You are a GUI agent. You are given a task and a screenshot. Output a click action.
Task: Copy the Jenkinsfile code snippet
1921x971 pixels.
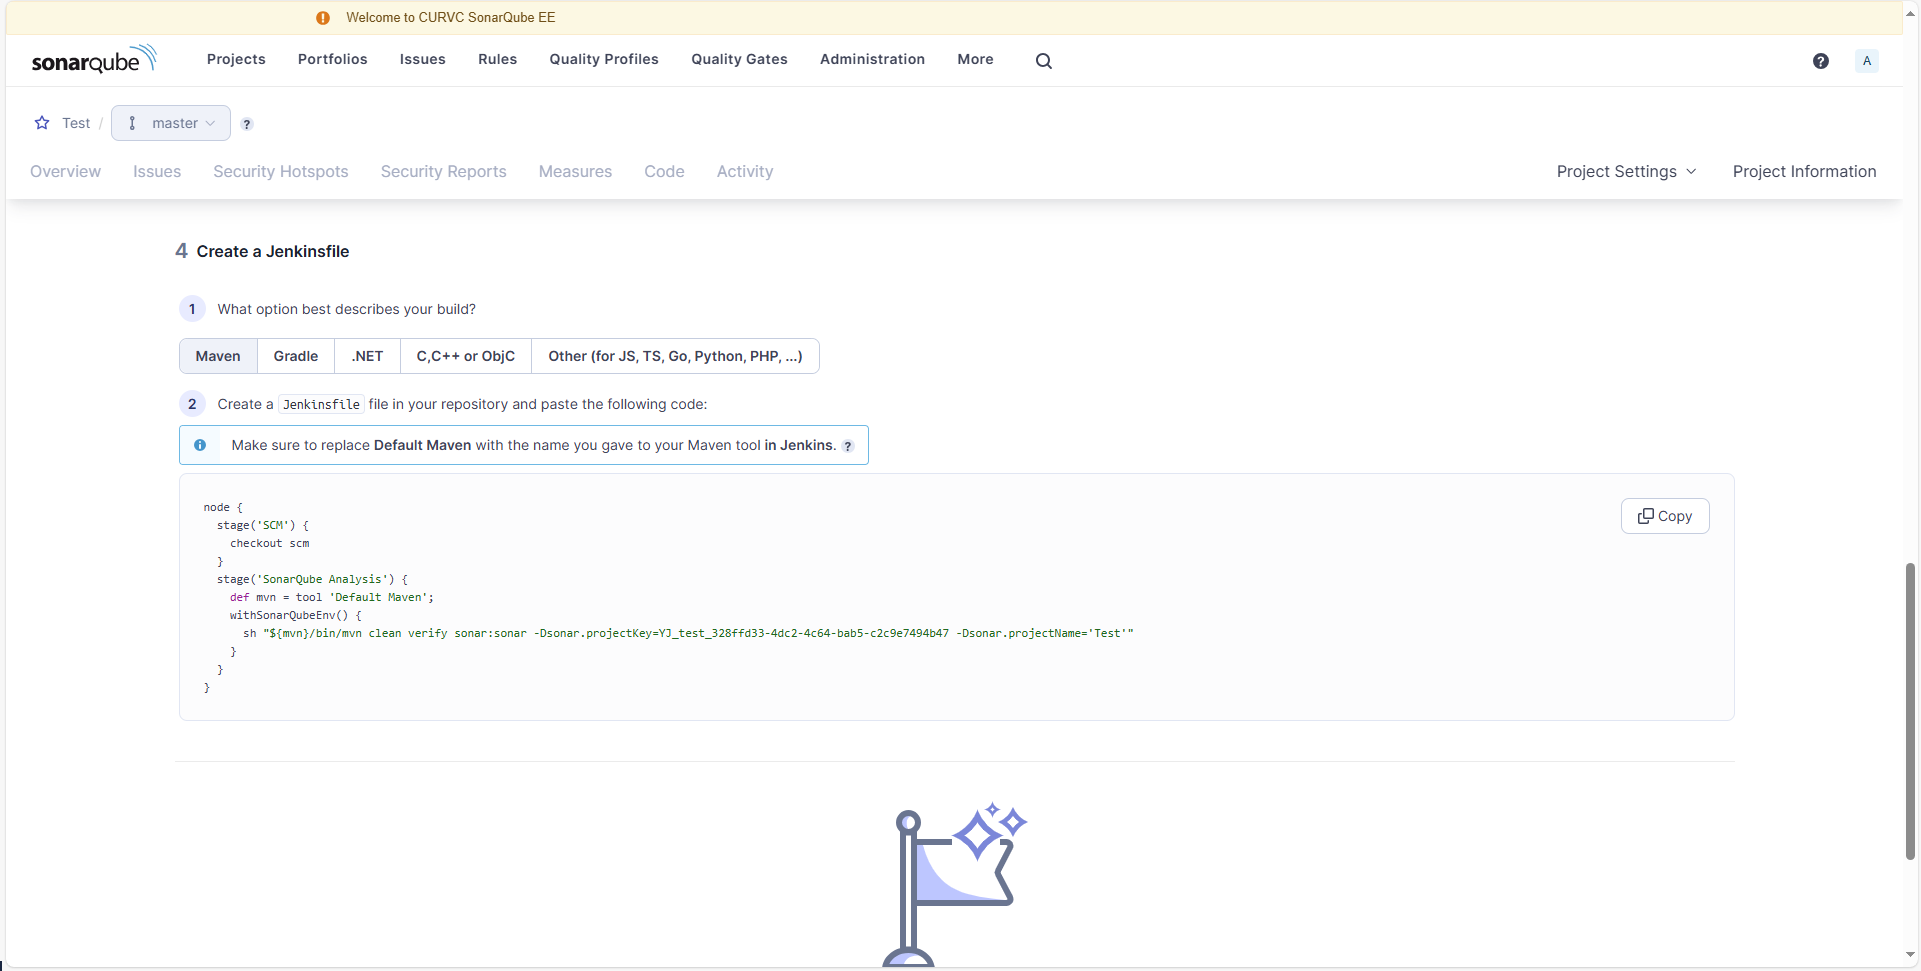1665,516
